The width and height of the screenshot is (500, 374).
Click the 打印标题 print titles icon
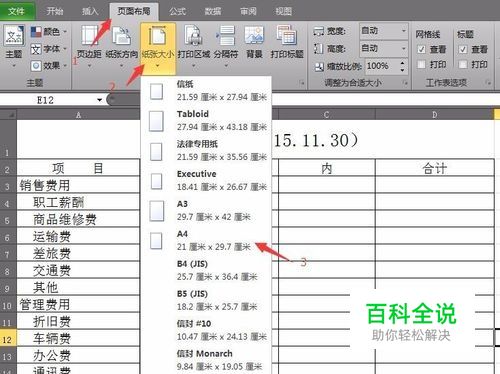click(x=287, y=35)
